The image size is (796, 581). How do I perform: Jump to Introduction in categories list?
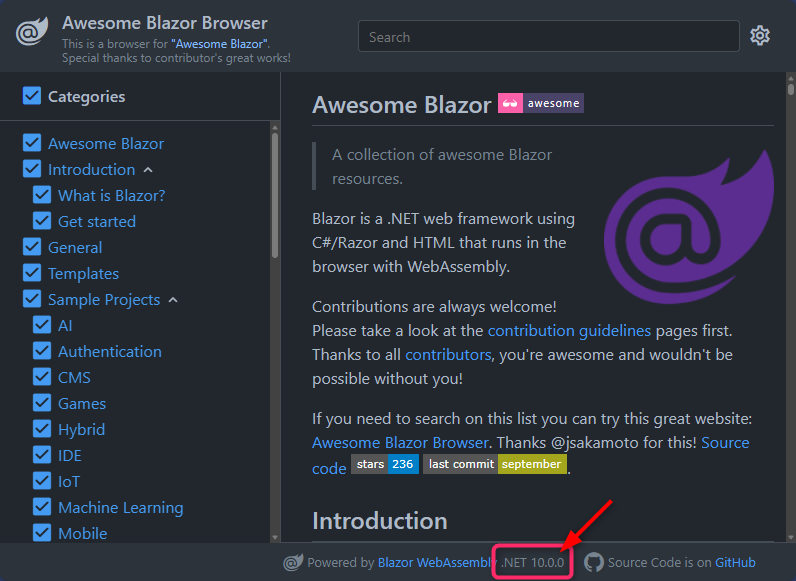point(91,170)
